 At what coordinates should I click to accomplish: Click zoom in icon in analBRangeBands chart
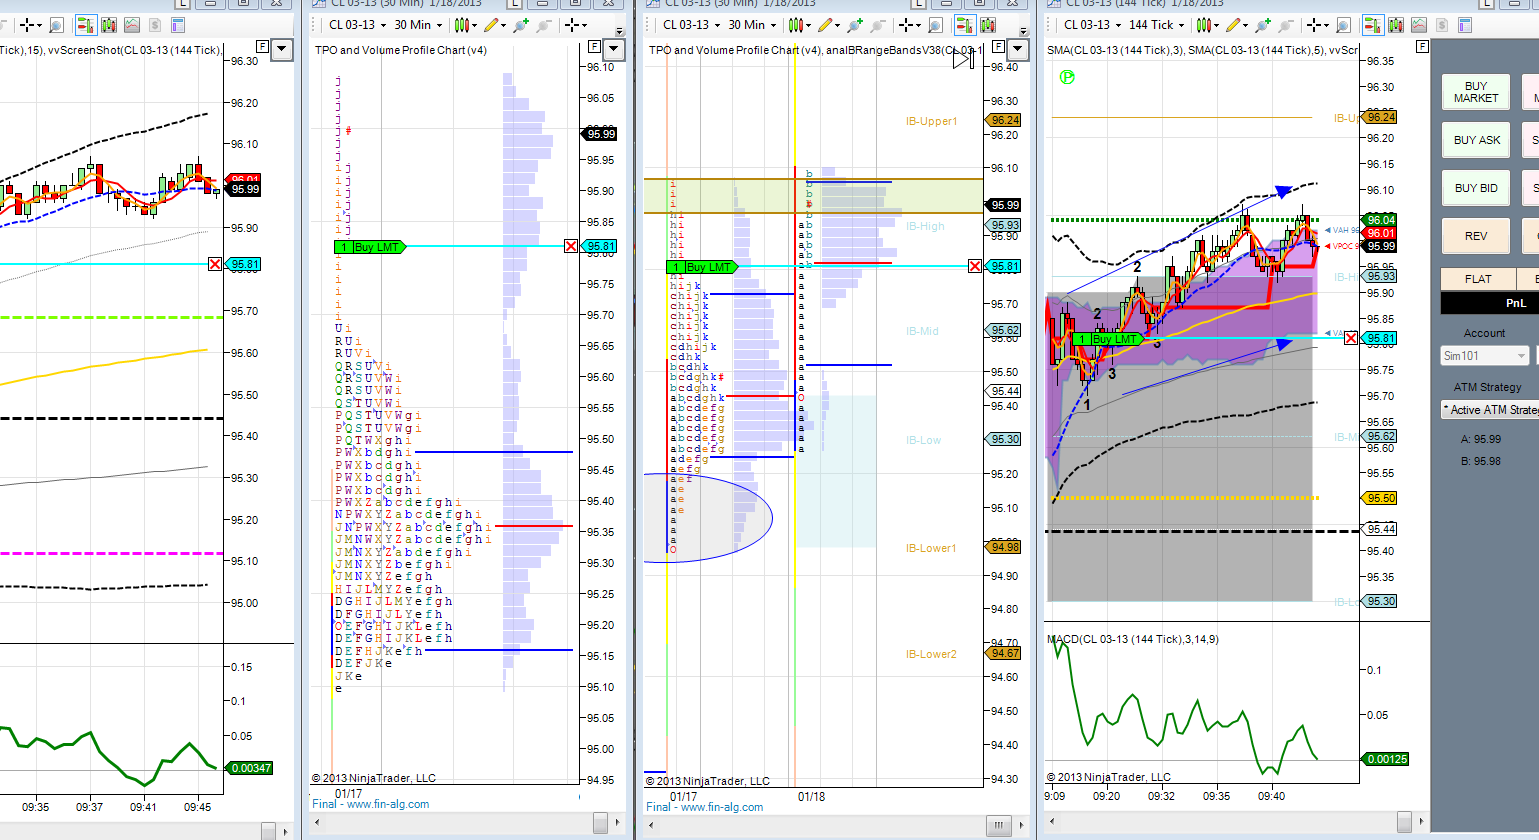[855, 25]
